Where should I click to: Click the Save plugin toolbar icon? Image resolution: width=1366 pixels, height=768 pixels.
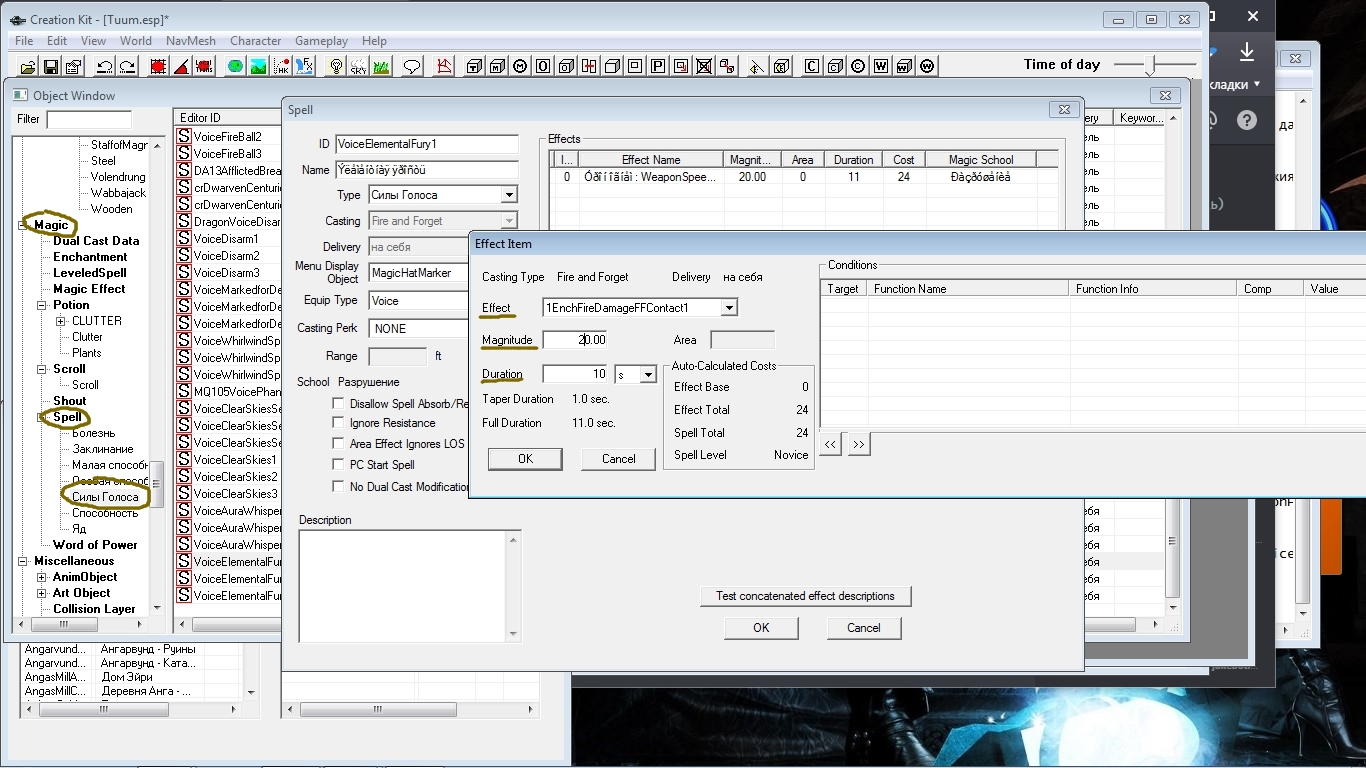(51, 67)
